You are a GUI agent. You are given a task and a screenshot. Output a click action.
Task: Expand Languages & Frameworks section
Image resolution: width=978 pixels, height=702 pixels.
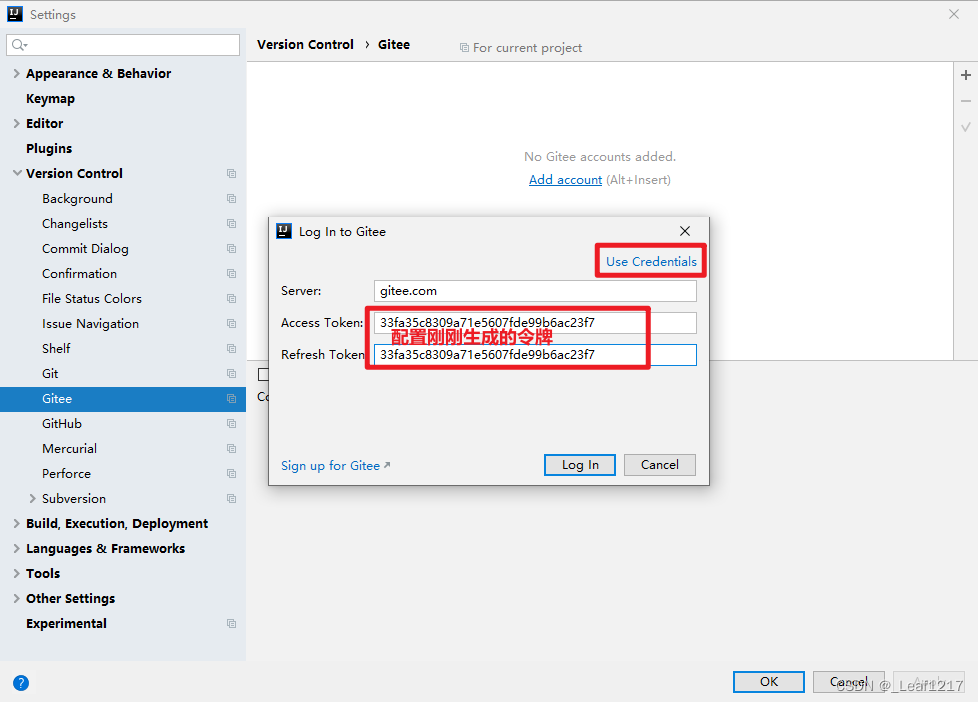point(16,548)
